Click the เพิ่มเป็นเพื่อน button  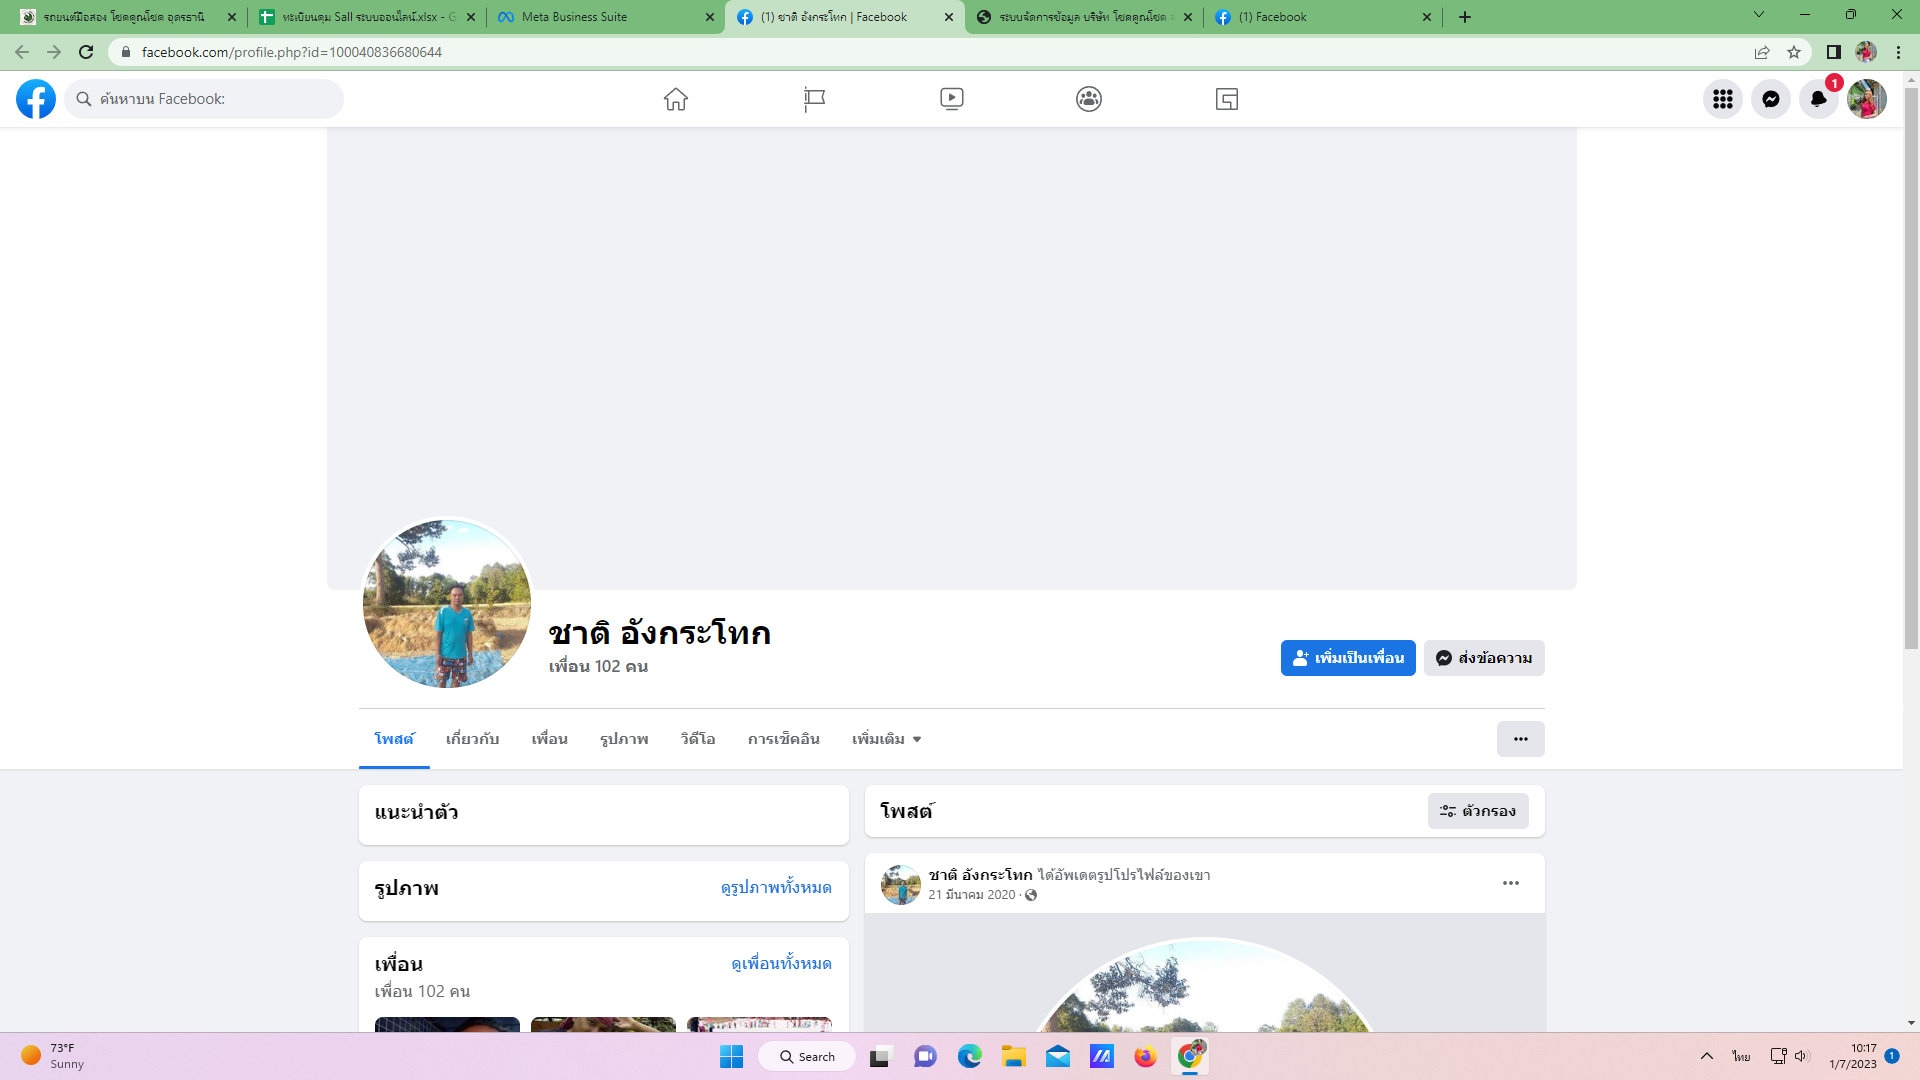(x=1347, y=658)
